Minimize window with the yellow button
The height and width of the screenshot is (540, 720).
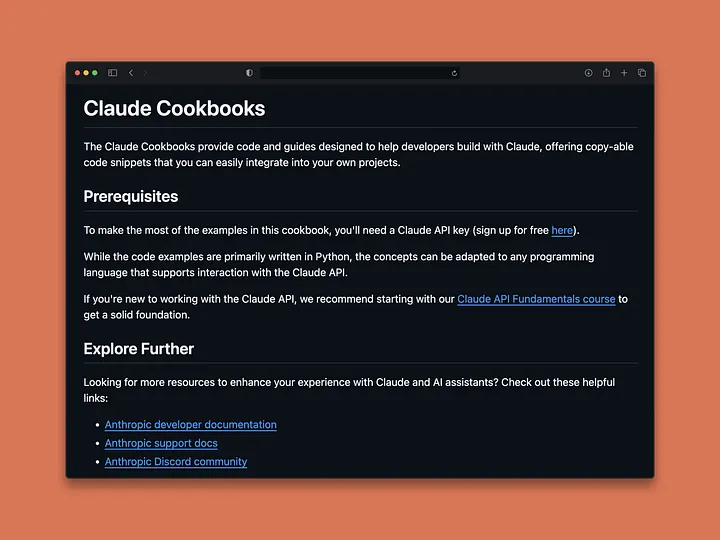86,73
